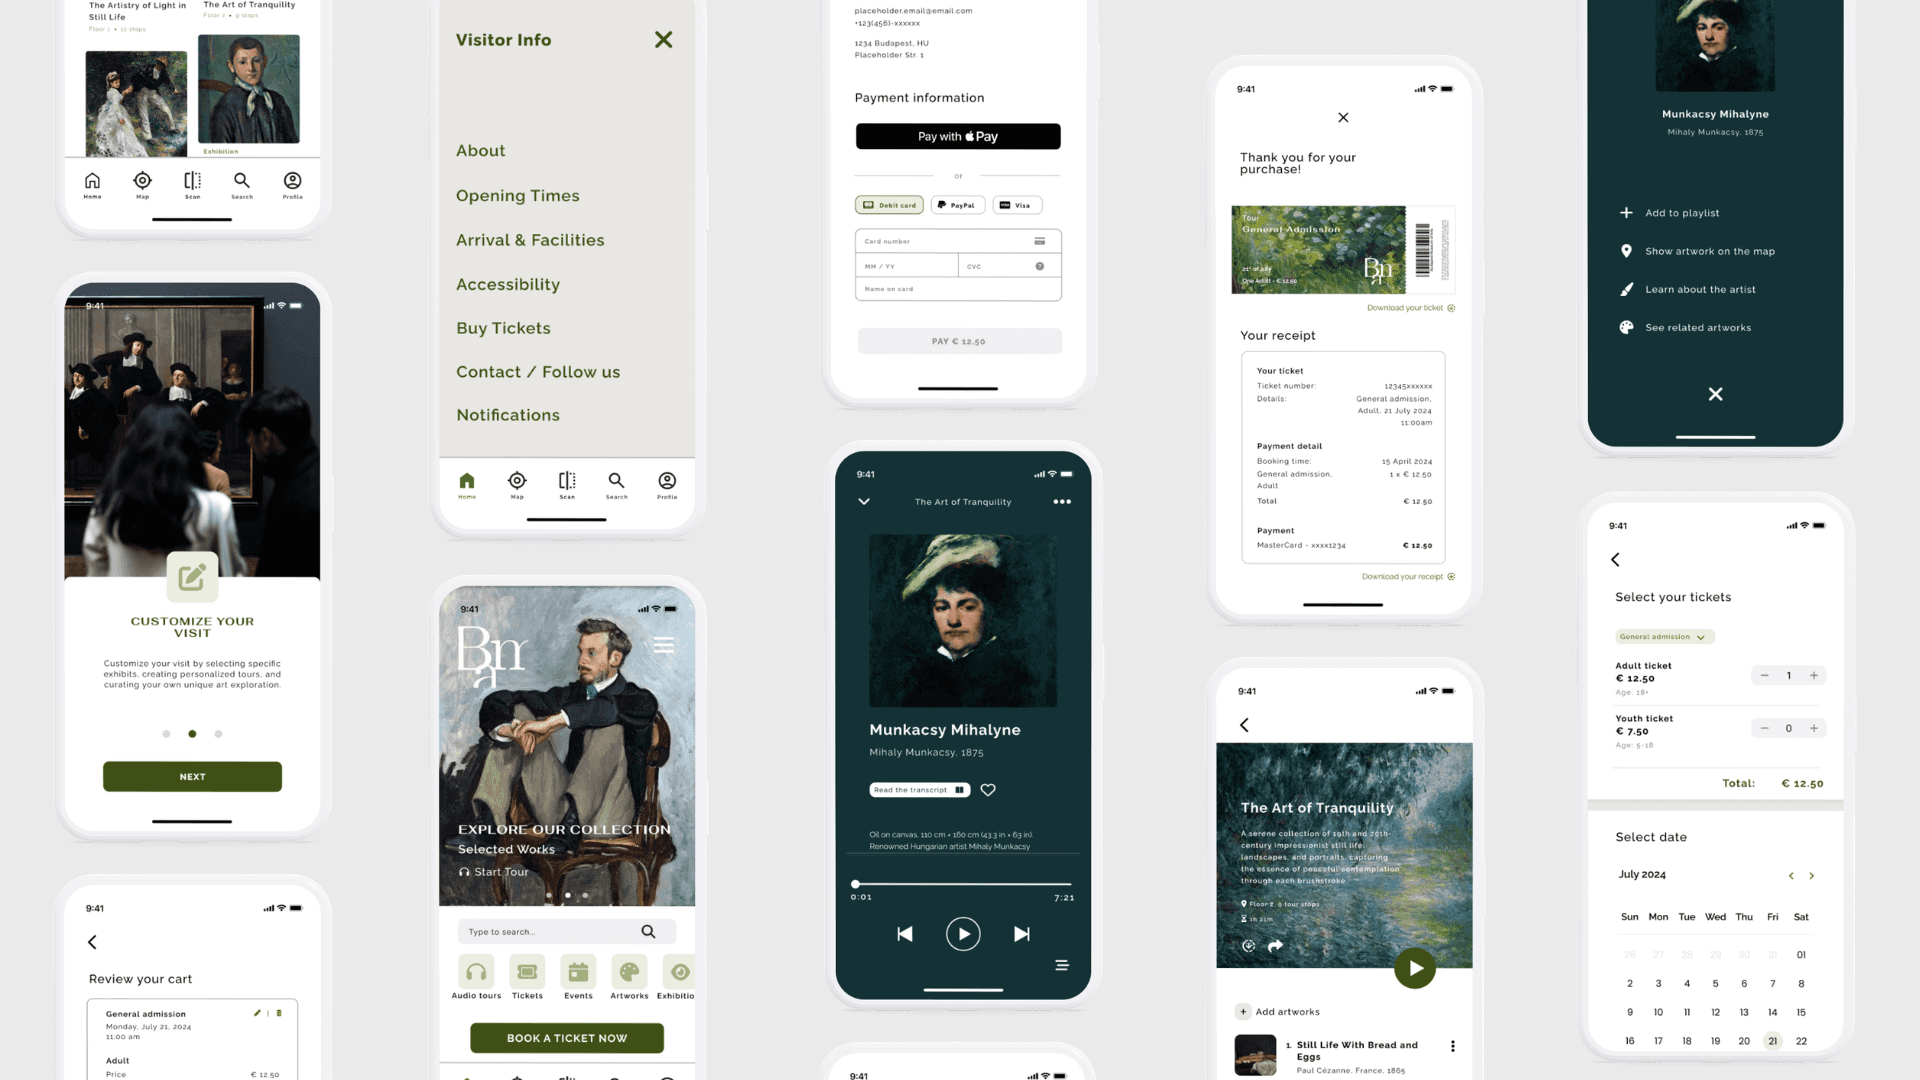Tap the play button on Art of Tranquility audio
The width and height of the screenshot is (1920, 1080).
point(961,934)
